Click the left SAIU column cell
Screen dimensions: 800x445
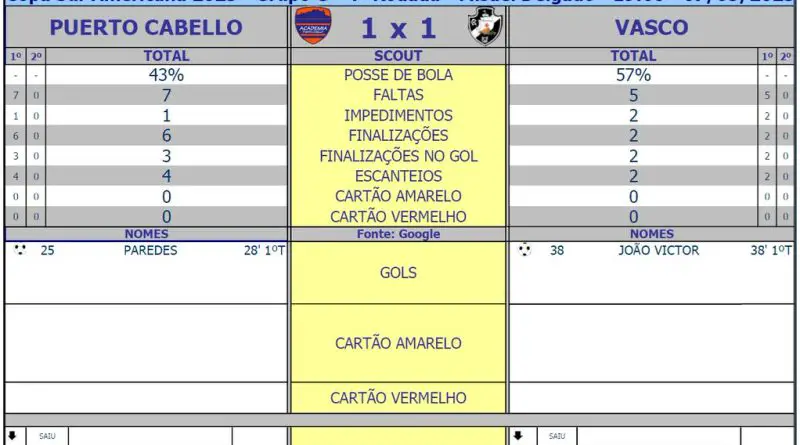[47, 436]
